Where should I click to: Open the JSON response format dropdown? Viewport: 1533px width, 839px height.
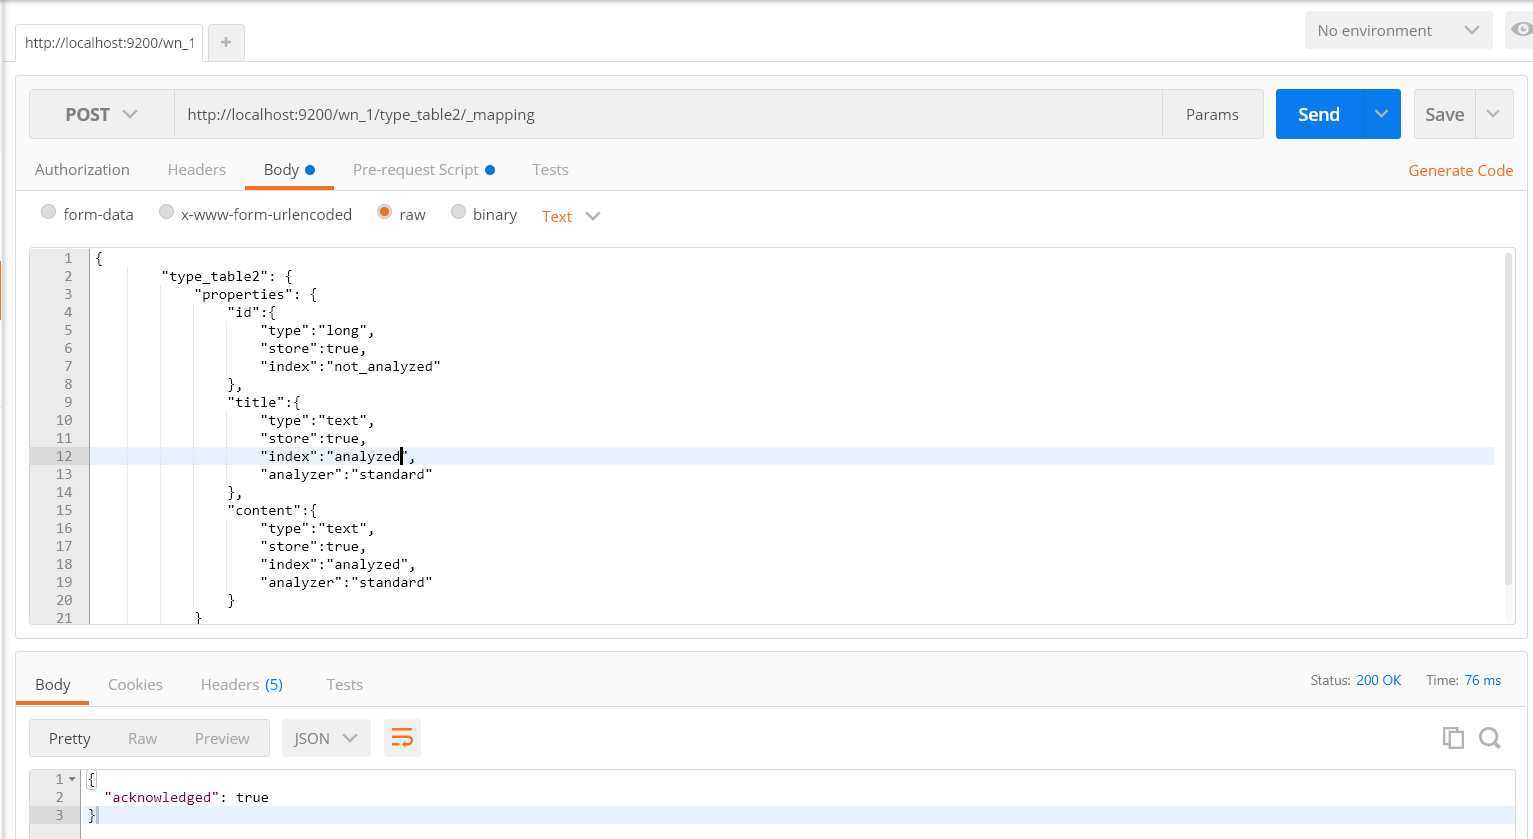click(x=326, y=738)
